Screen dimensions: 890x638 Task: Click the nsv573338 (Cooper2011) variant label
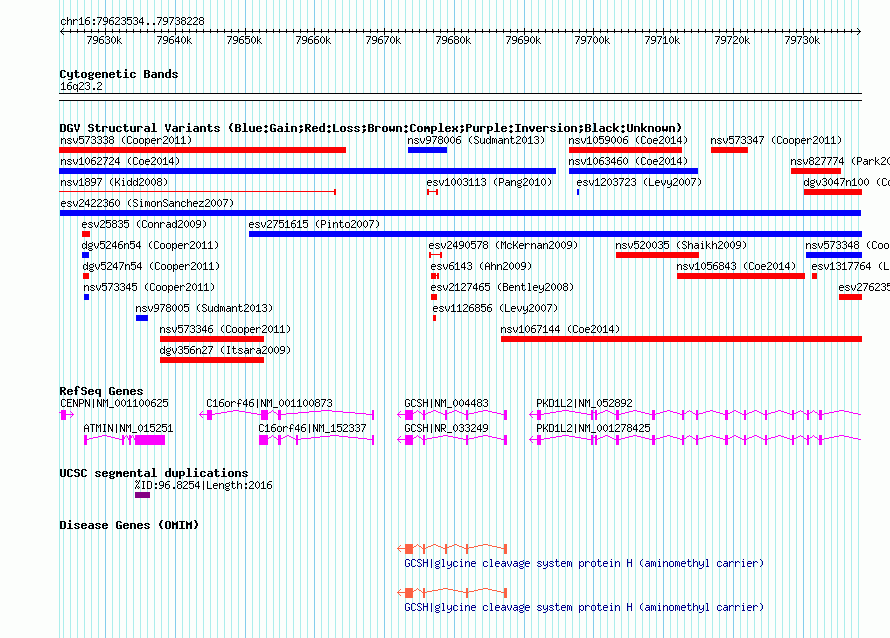126,140
